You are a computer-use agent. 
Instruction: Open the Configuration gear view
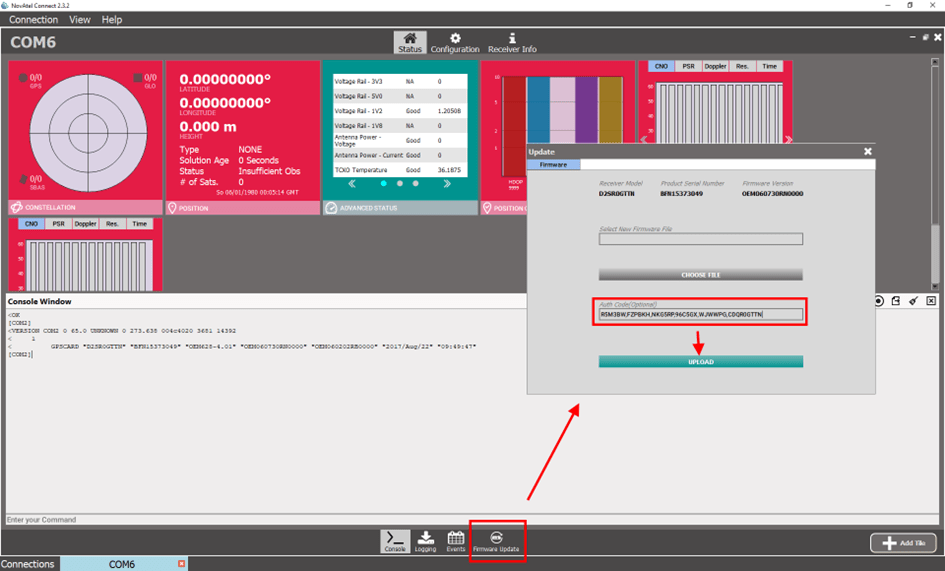click(455, 42)
